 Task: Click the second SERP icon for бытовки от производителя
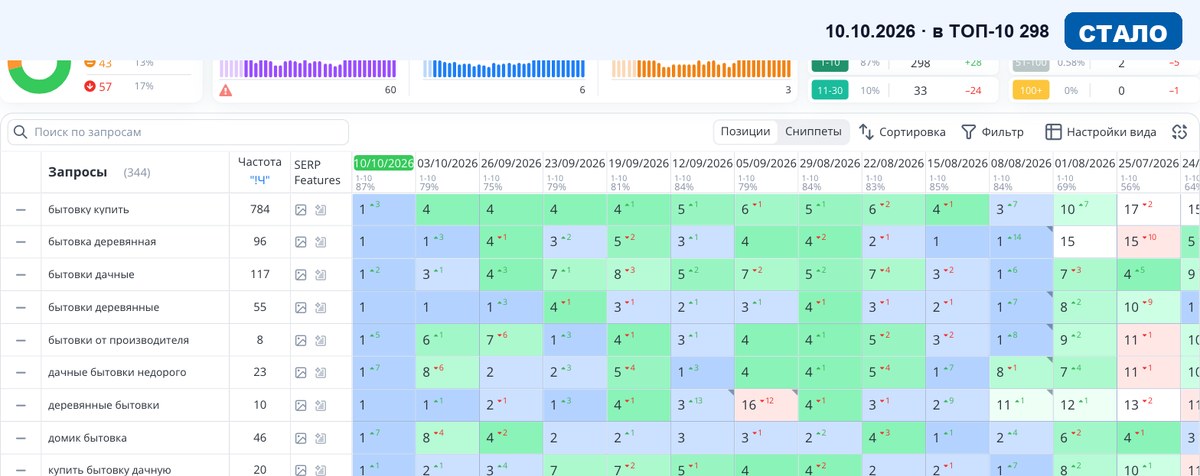point(321,340)
